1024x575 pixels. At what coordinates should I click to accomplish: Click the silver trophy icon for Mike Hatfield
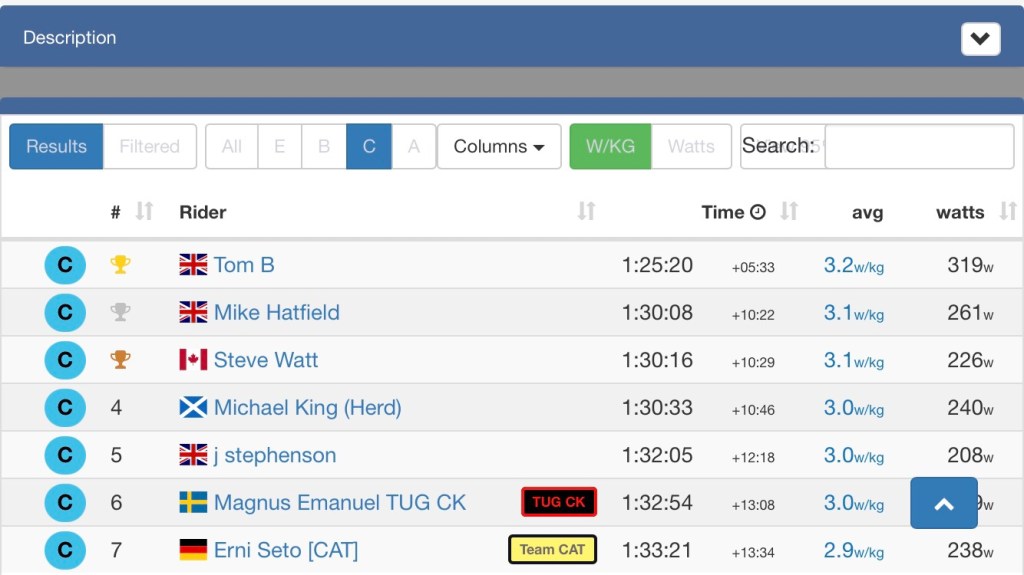pos(120,312)
